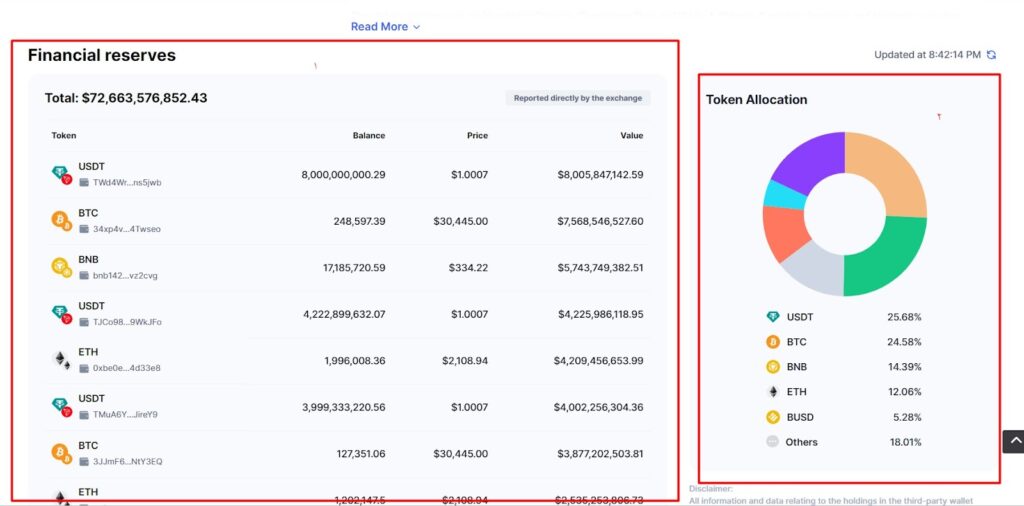Click value $4,002,256,304.36
The width and height of the screenshot is (1024, 506).
598,407
